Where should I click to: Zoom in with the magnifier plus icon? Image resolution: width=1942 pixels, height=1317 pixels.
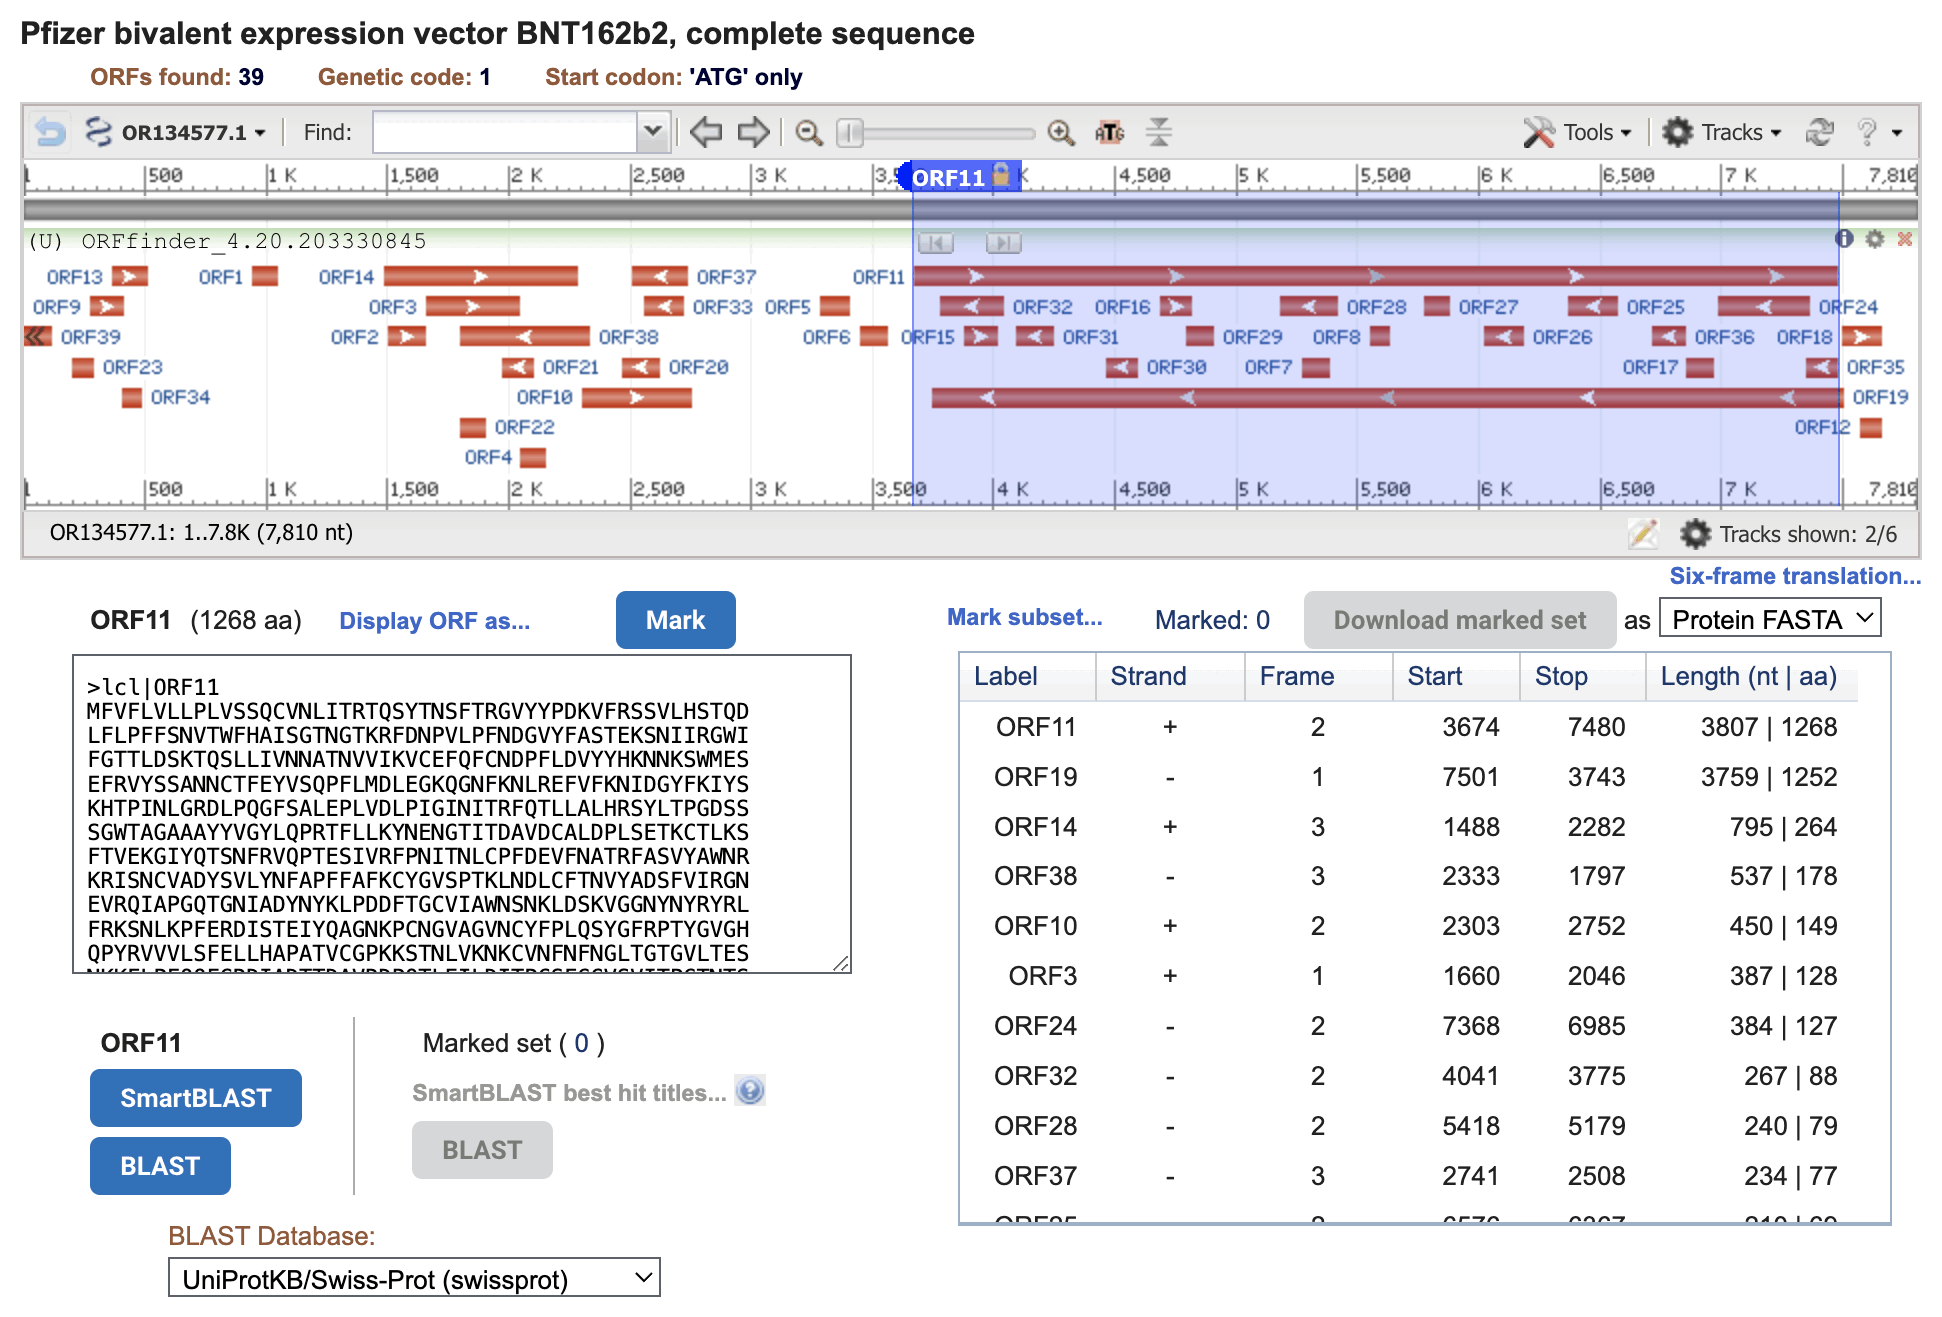pos(1060,132)
